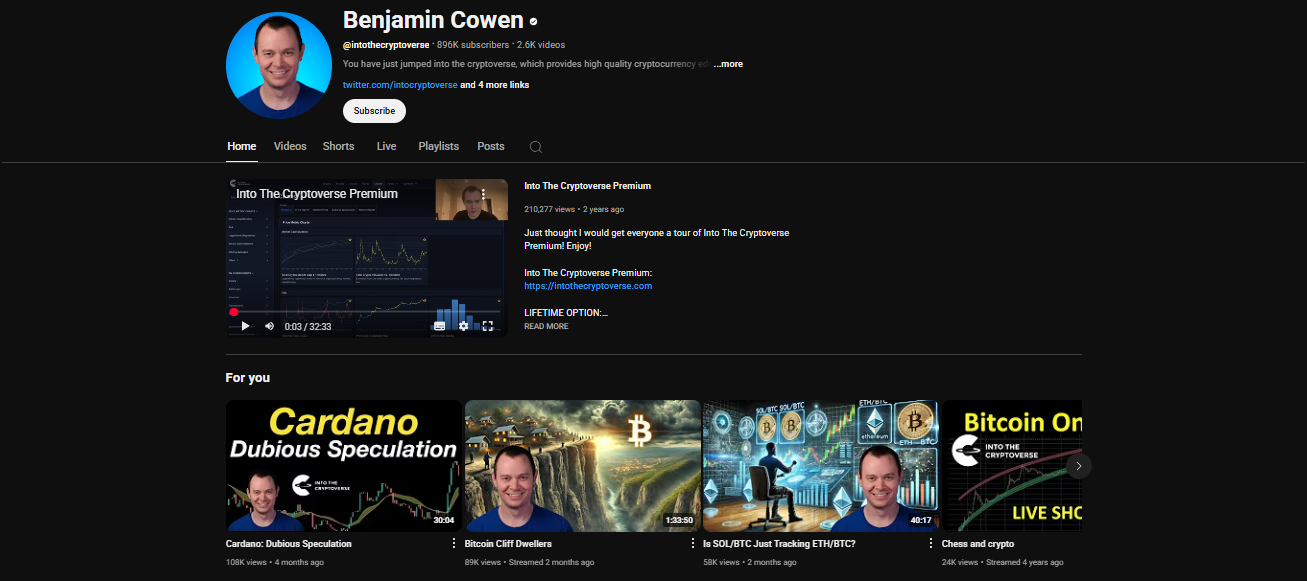Subscribe to the channel

374,110
